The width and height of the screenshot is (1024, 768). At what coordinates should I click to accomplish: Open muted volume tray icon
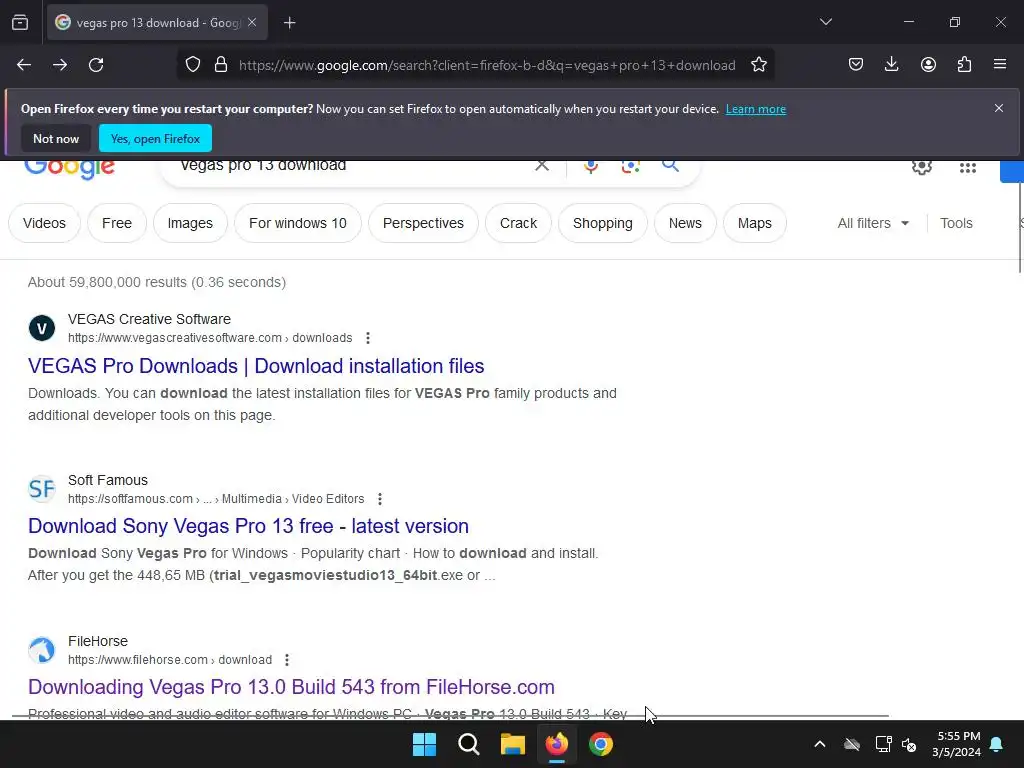(x=908, y=744)
